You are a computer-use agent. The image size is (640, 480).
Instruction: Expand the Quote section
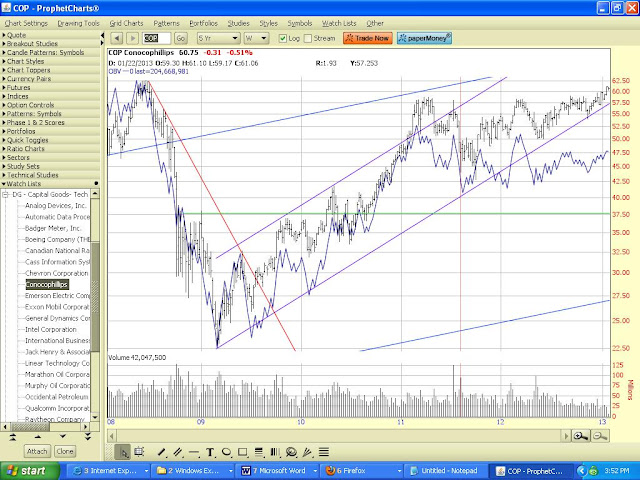pos(50,35)
